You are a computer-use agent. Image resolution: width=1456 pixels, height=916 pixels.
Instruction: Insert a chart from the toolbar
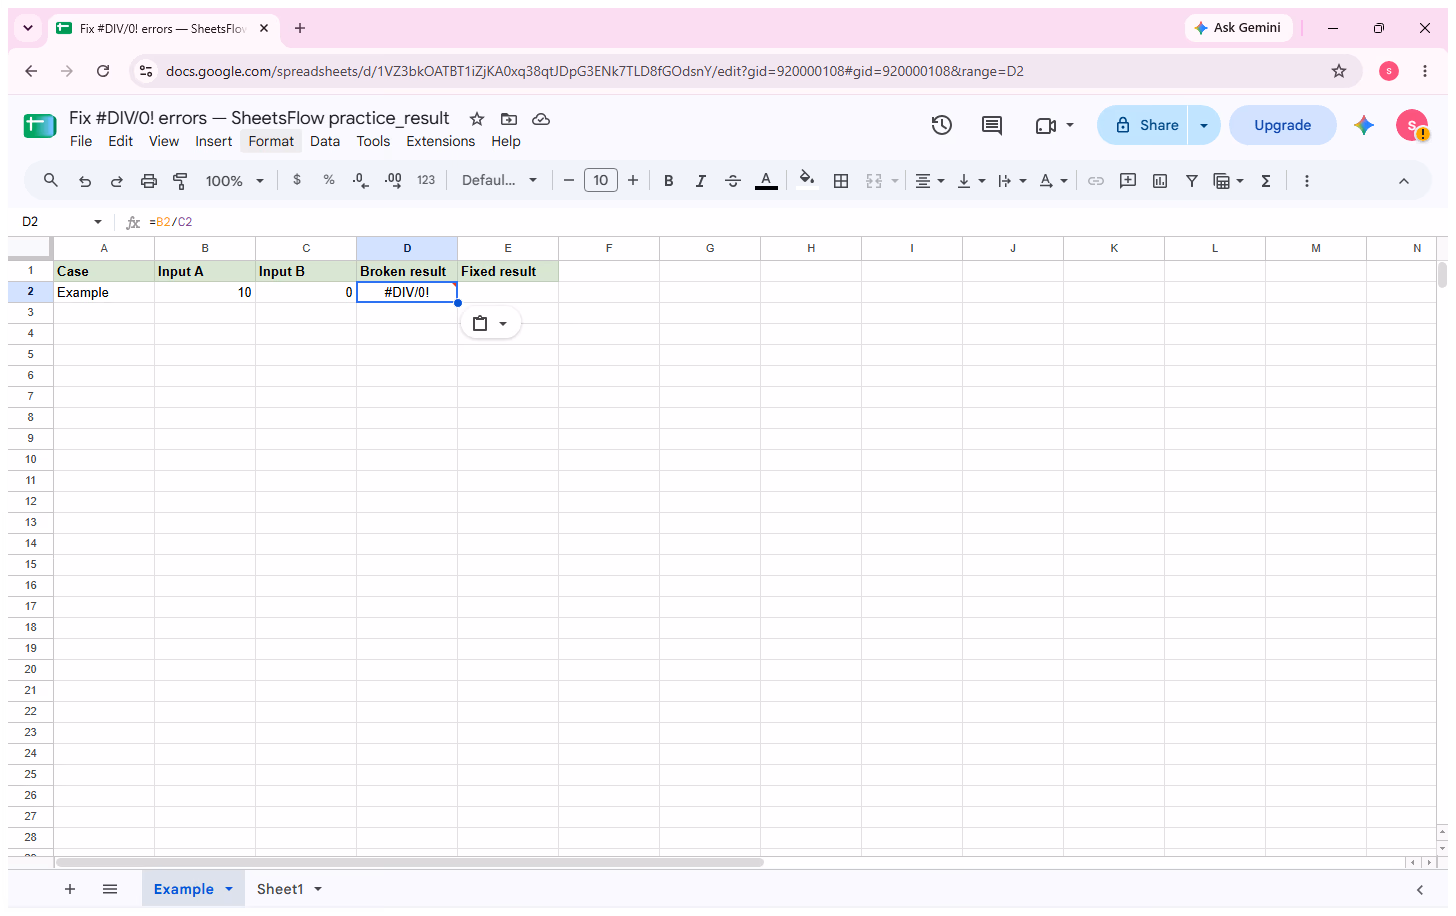(1160, 181)
